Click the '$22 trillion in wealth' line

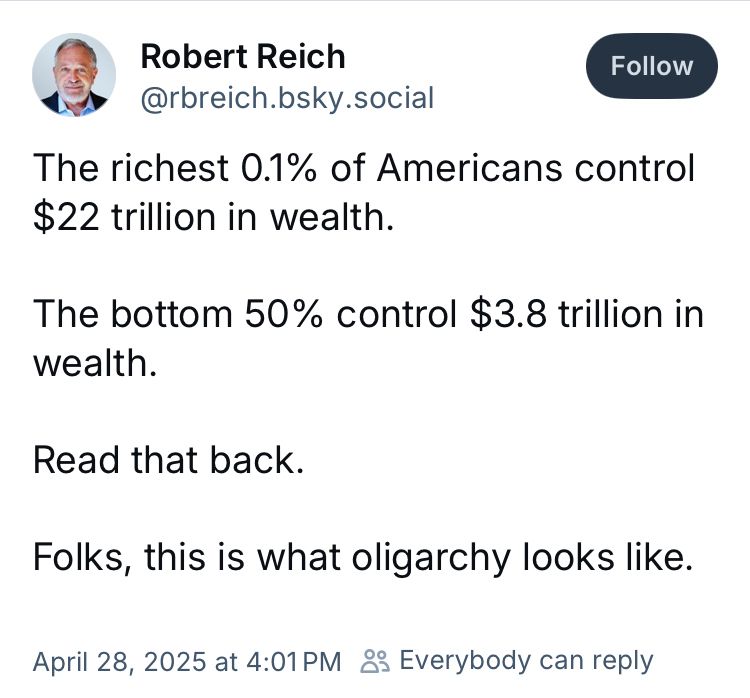(213, 217)
